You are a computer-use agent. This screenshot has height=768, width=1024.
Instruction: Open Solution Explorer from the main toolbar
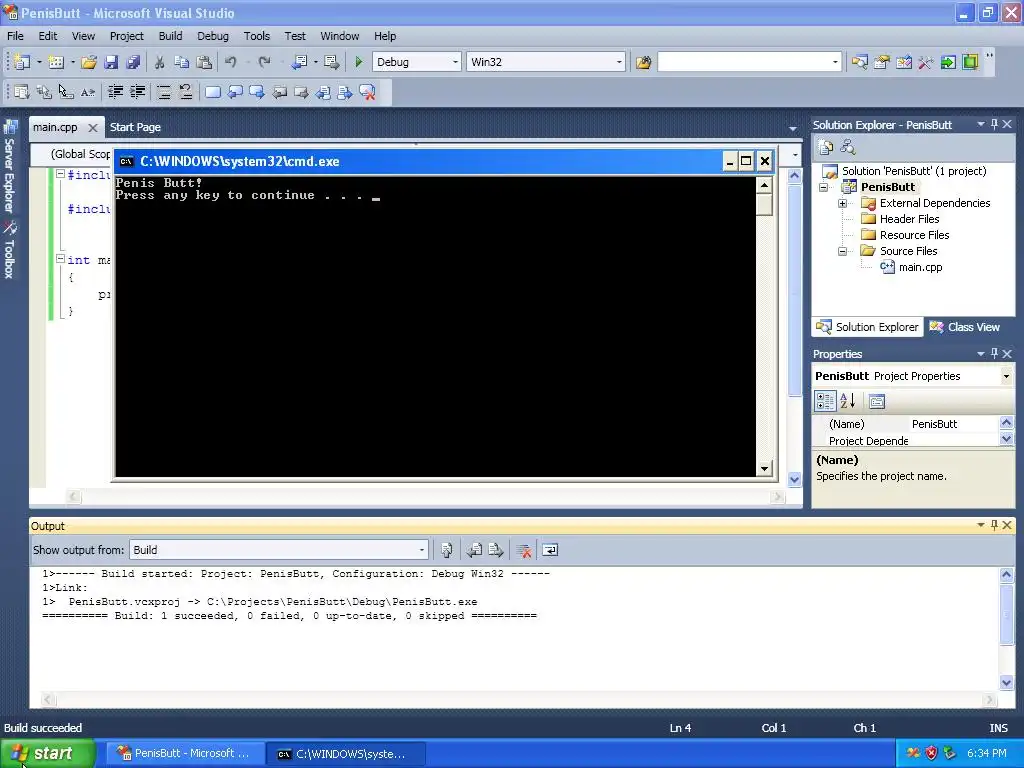click(859, 62)
